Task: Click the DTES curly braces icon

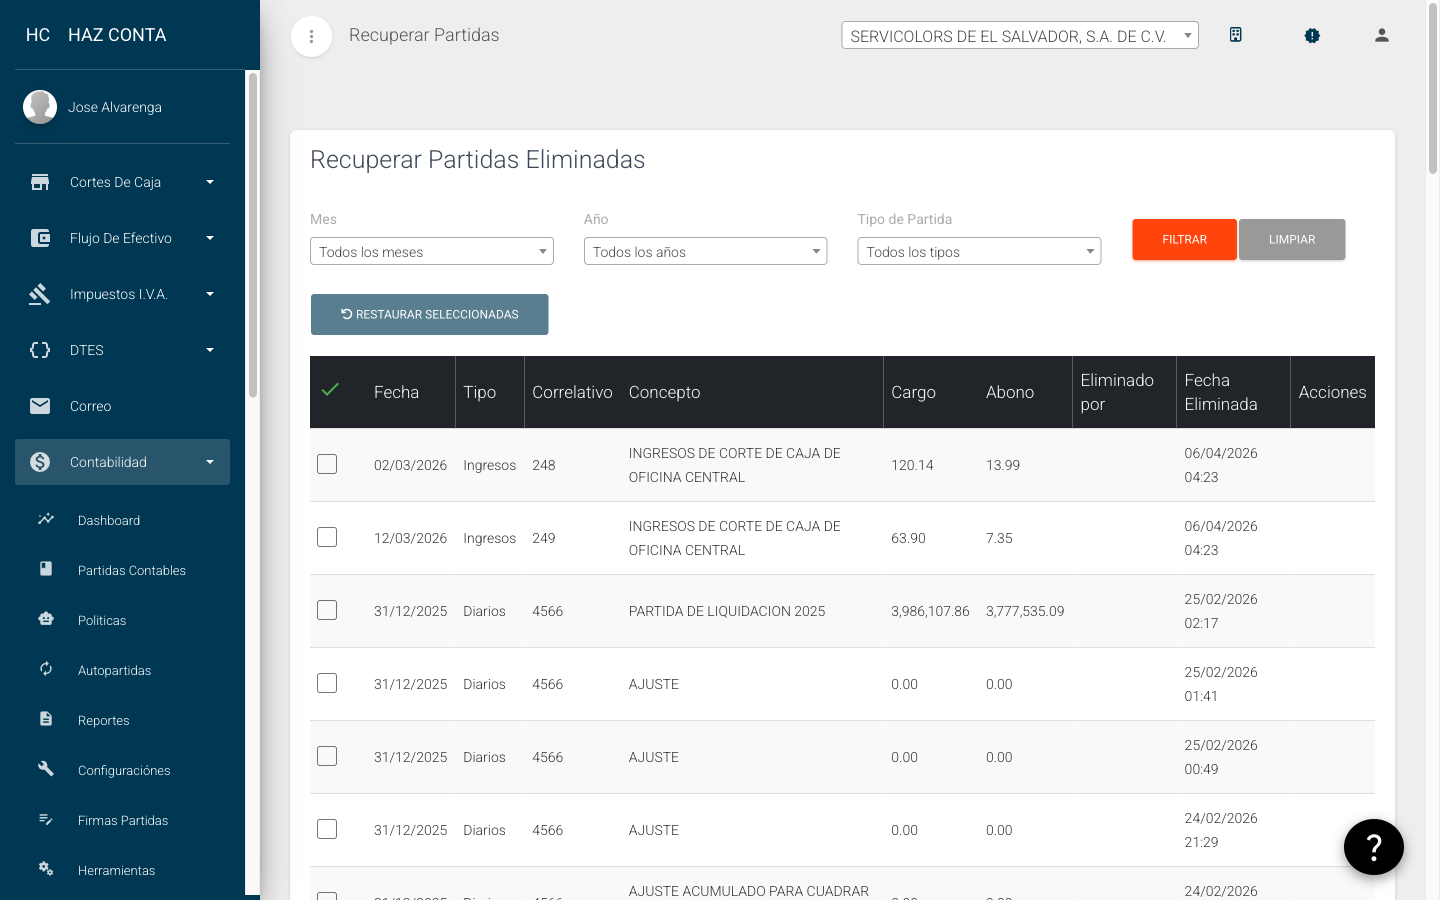Action: pos(40,350)
